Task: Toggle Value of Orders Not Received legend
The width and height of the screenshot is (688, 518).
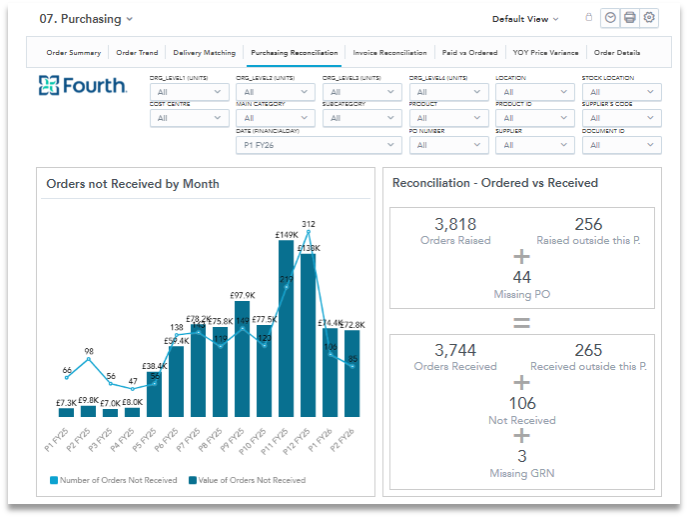Action: (247, 480)
